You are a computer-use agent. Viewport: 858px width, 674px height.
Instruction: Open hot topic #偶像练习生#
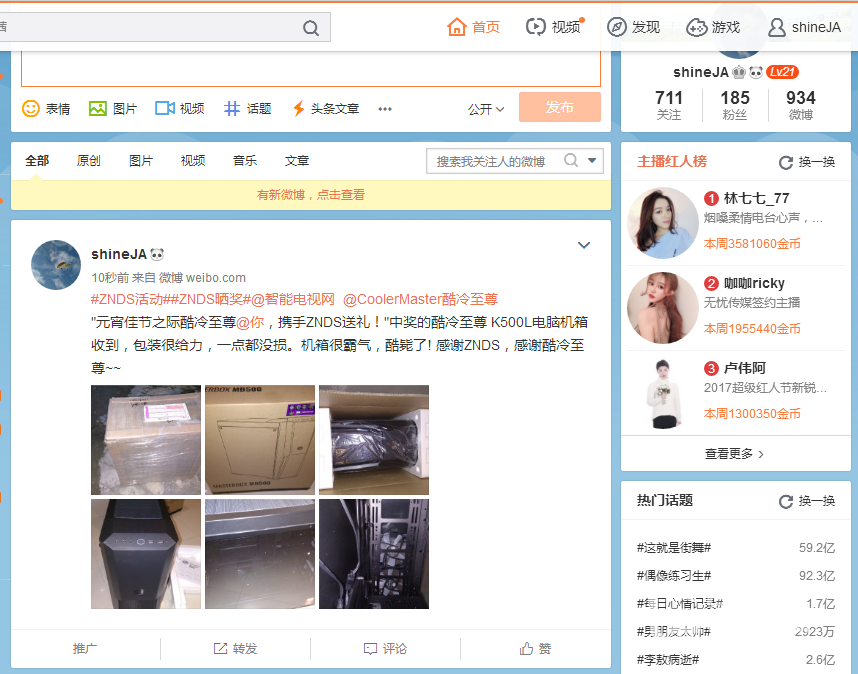click(x=674, y=576)
